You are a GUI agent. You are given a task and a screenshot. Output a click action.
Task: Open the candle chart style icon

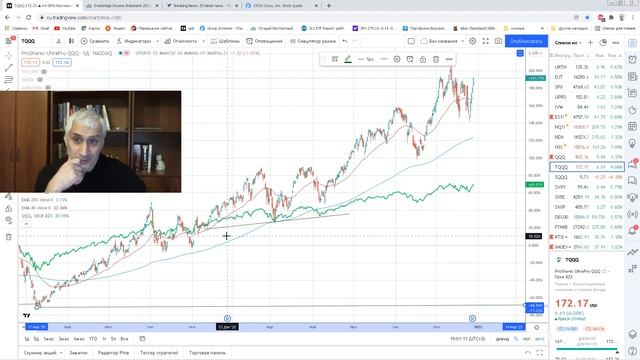71,41
